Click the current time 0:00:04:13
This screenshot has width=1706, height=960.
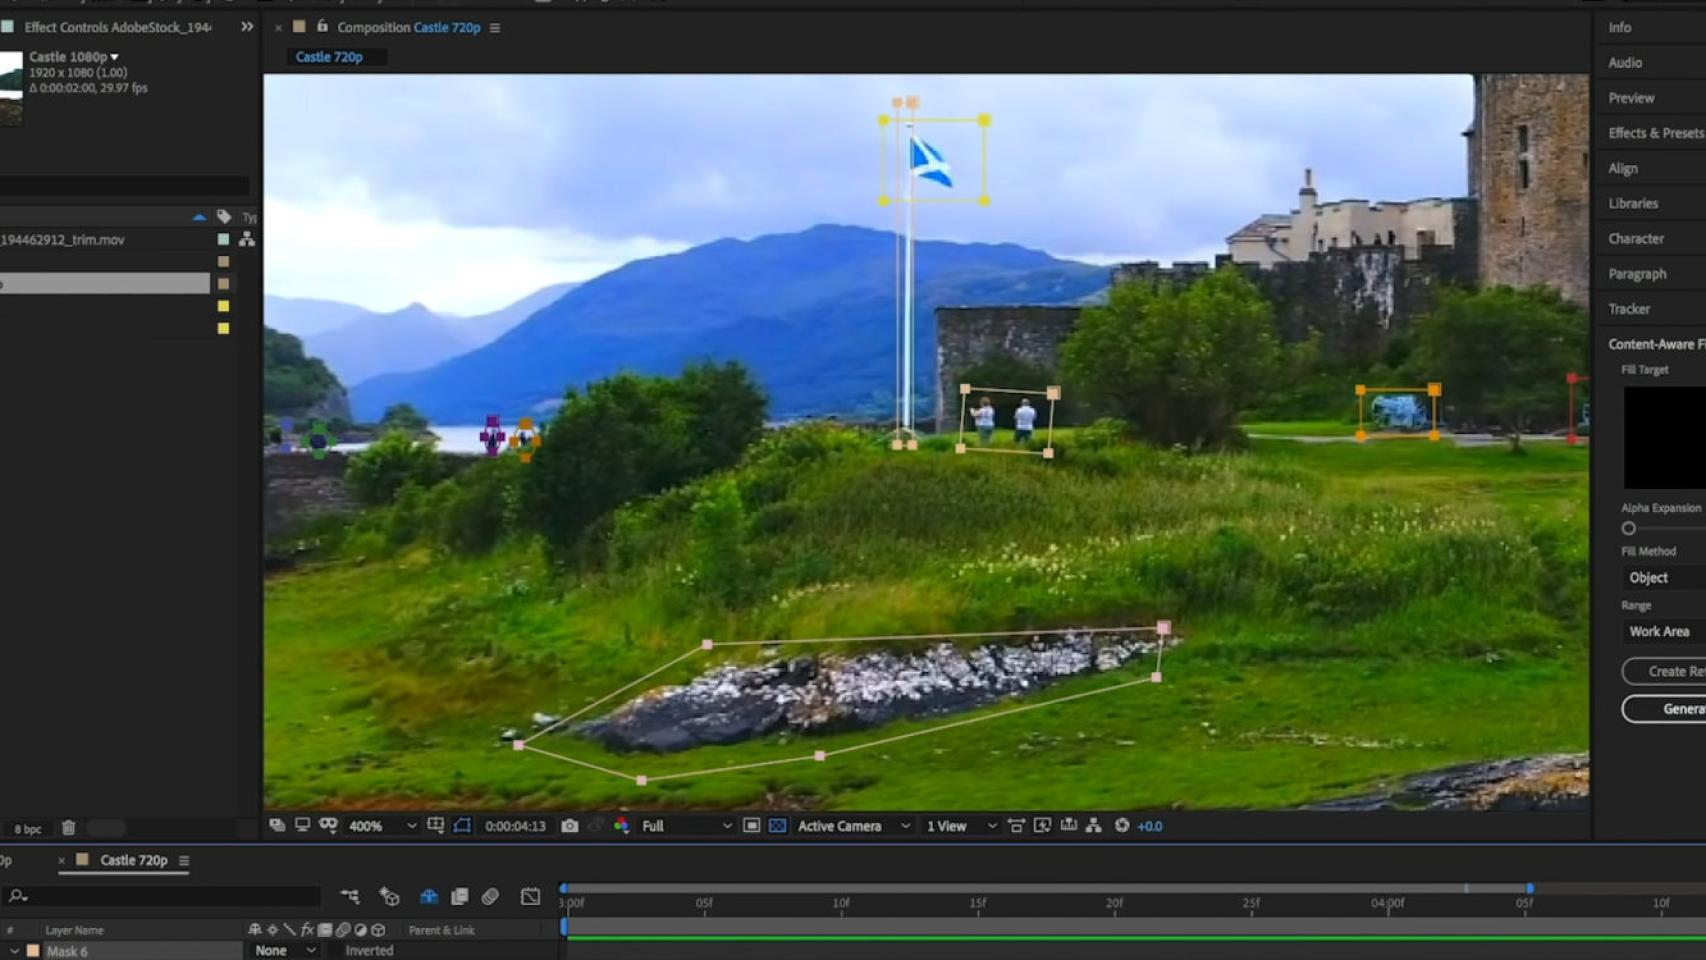pyautogui.click(x=515, y=826)
